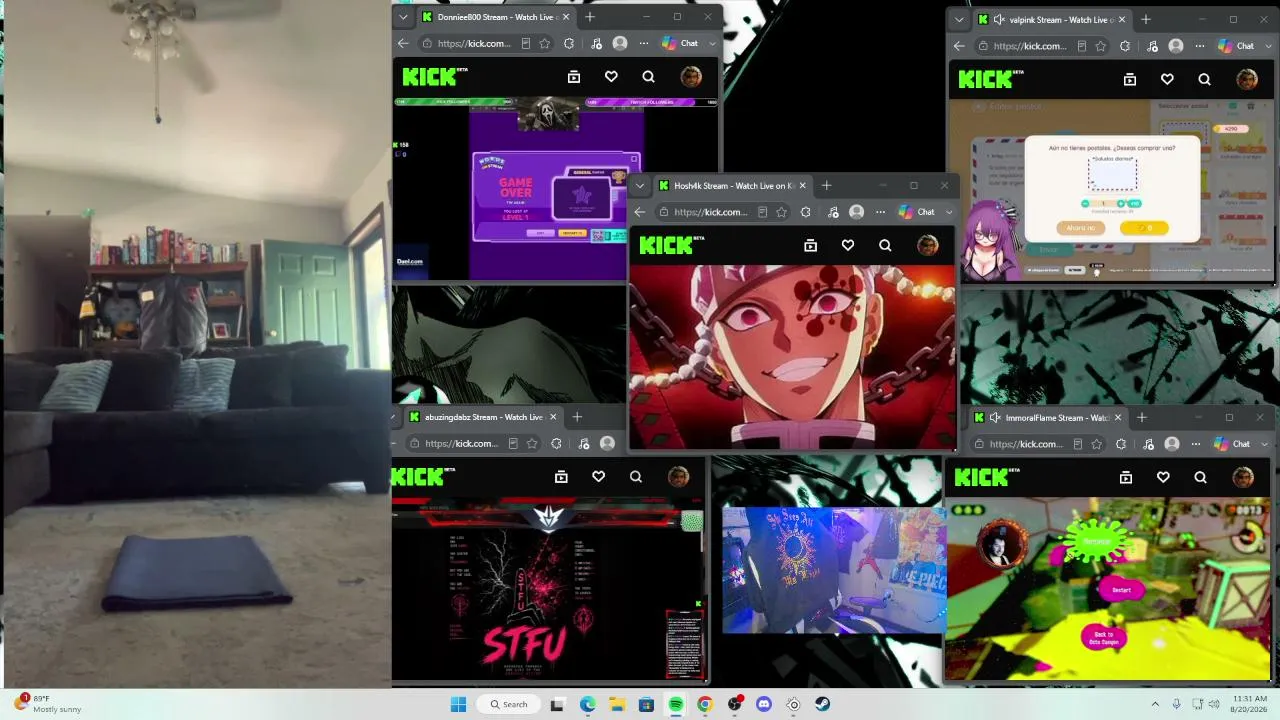1280x720 pixels.
Task: Expand tab list in Hosh4k window
Action: tap(640, 186)
